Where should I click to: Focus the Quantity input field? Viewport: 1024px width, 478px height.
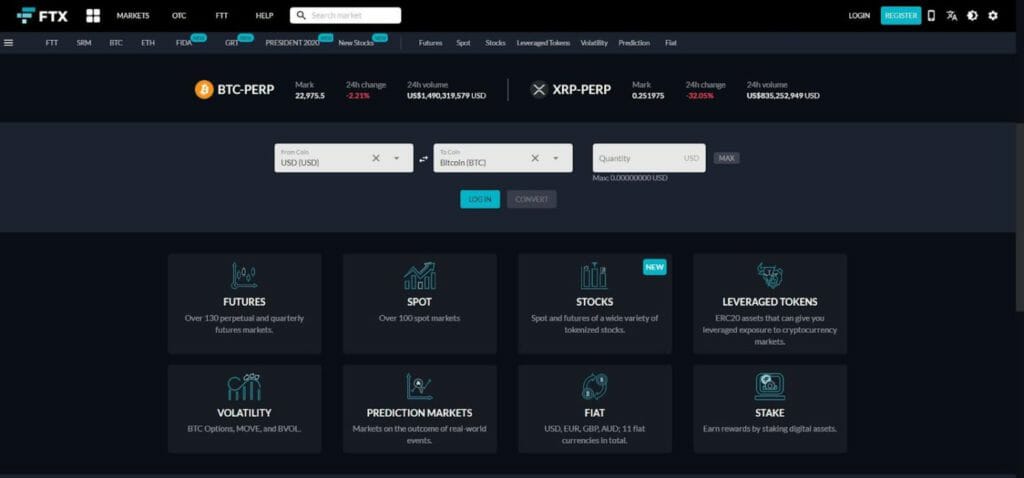tap(649, 158)
